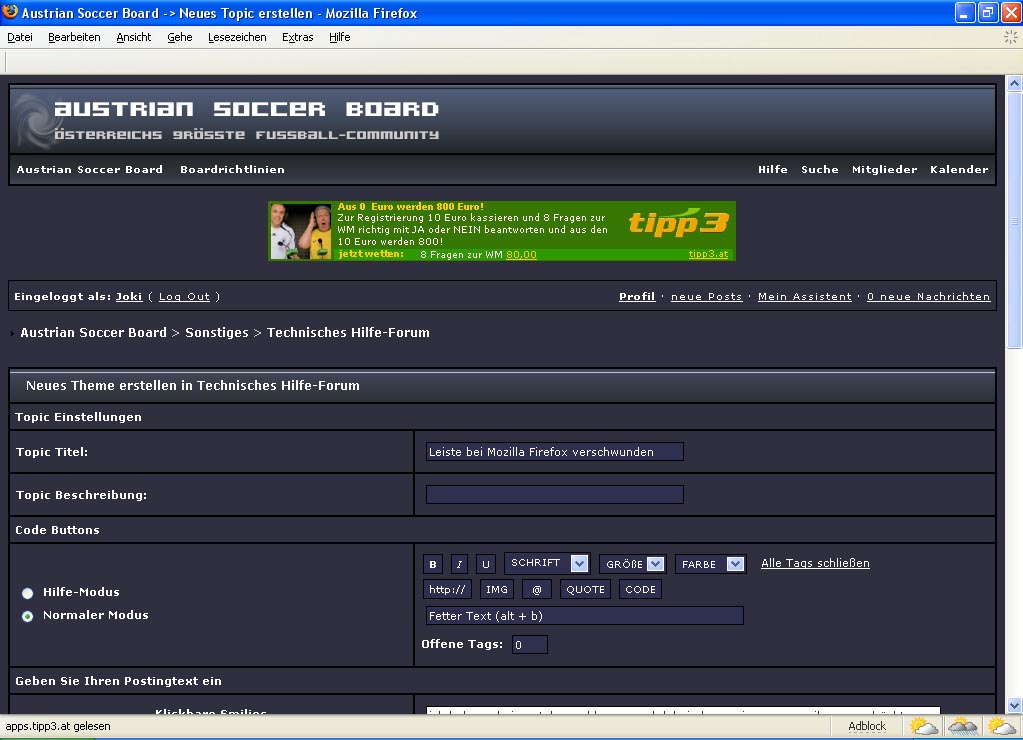This screenshot has width=1023, height=740.
Task: Click the cloudy weather icon in status bar
Action: click(963, 726)
